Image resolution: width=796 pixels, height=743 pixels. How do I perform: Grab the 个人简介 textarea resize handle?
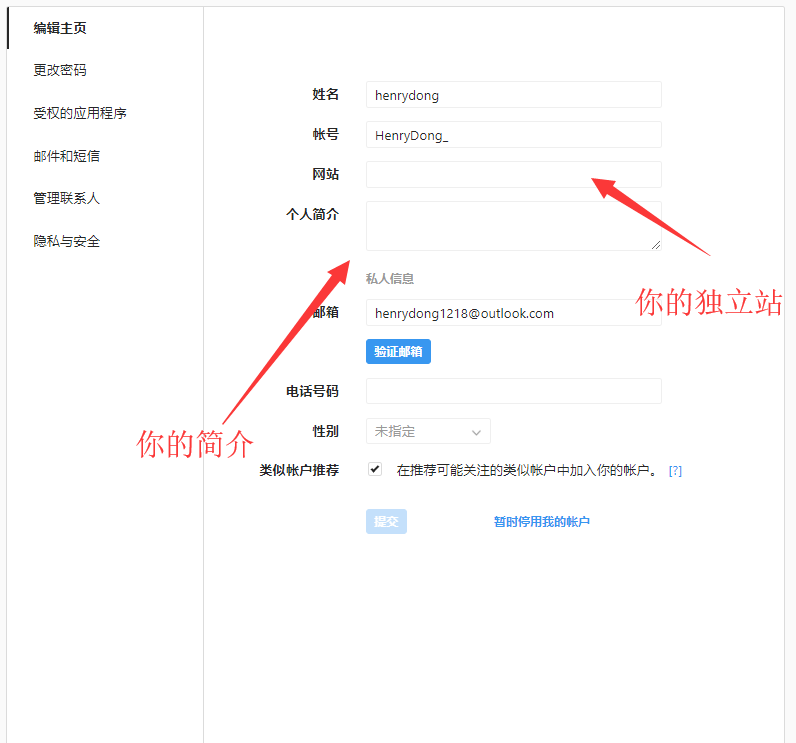point(656,245)
